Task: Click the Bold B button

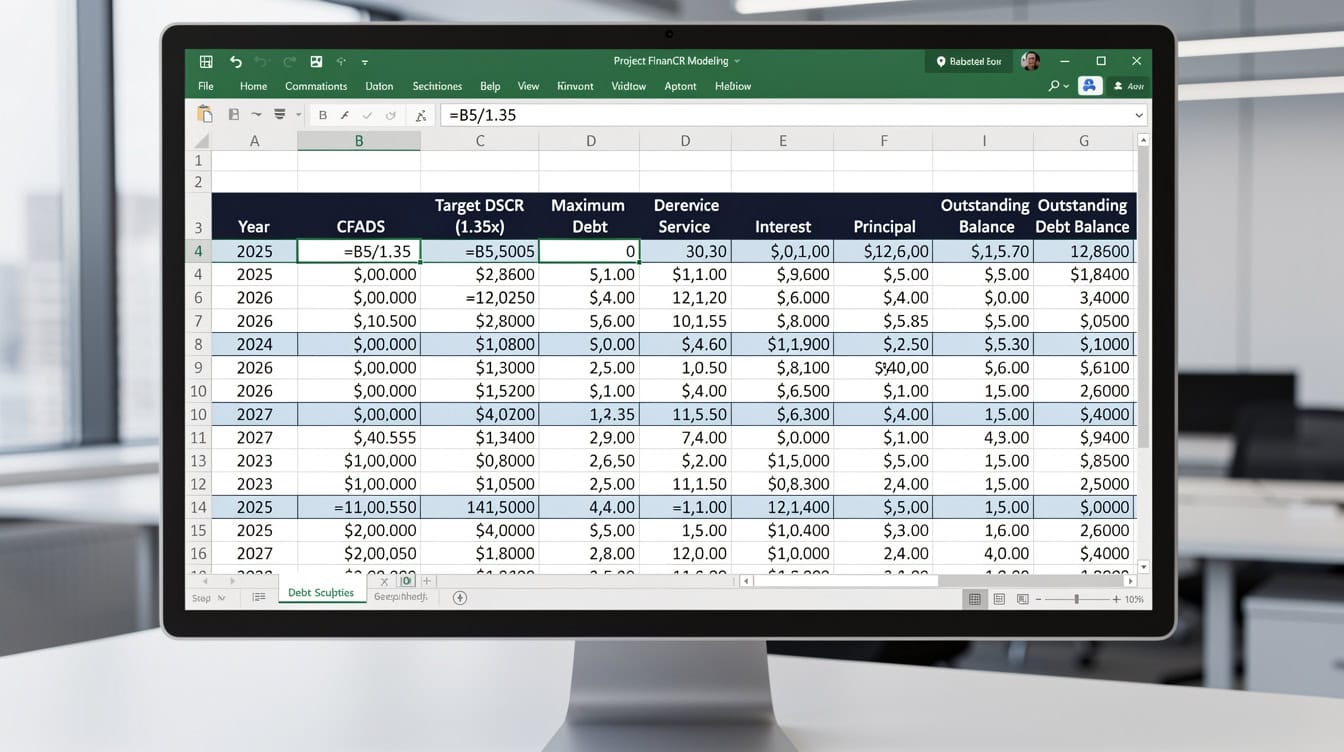Action: [x=322, y=115]
